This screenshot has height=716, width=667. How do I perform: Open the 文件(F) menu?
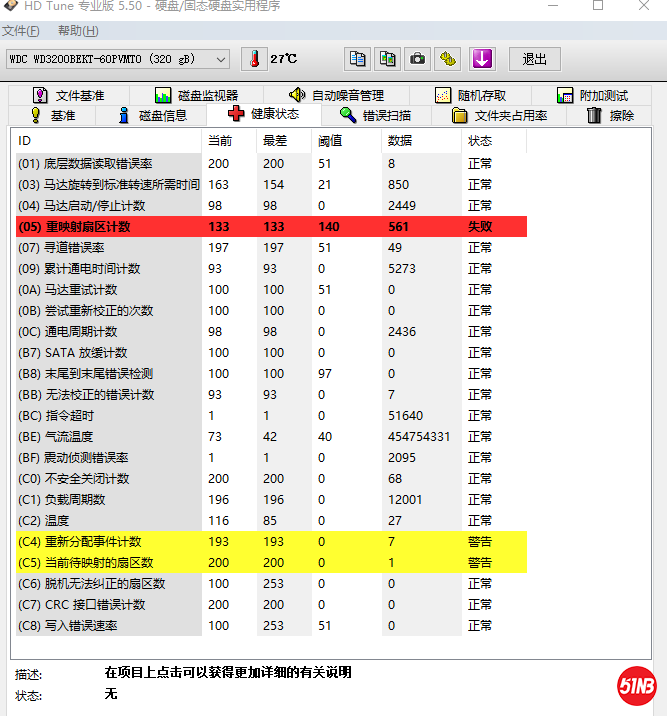[21, 31]
